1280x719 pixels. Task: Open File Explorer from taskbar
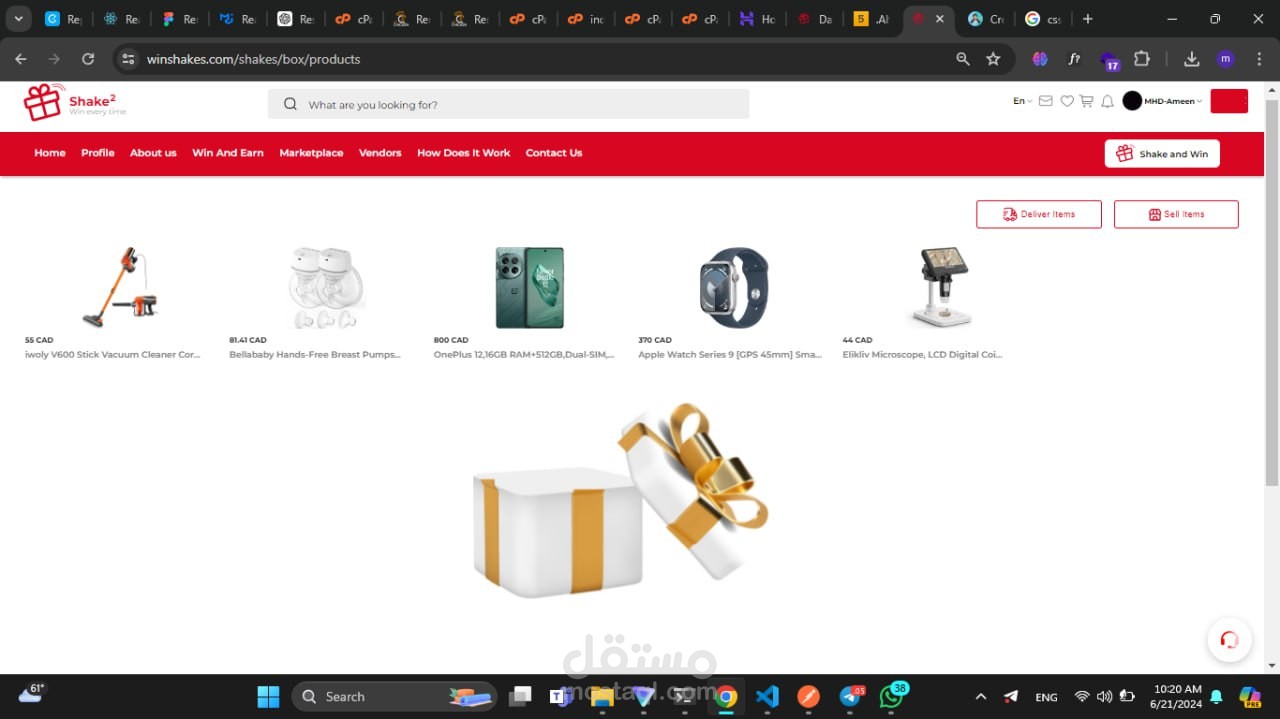coord(602,696)
